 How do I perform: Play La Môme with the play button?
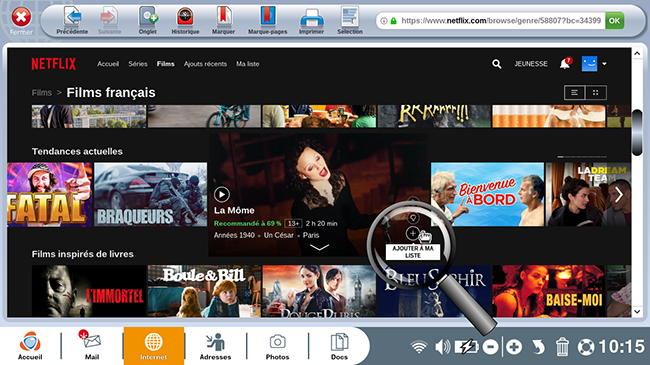coord(222,194)
